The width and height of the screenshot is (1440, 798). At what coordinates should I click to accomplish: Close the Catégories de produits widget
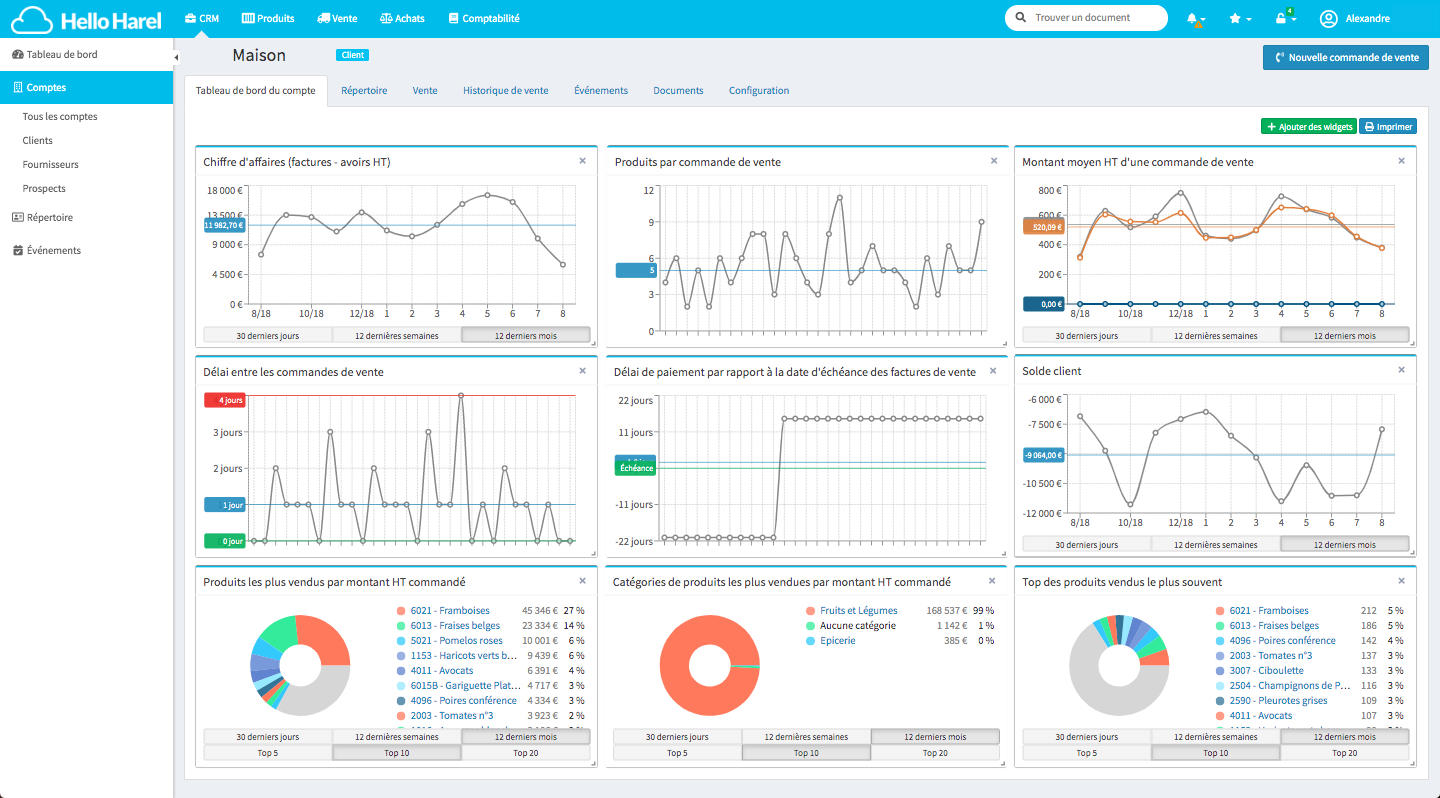tap(992, 581)
